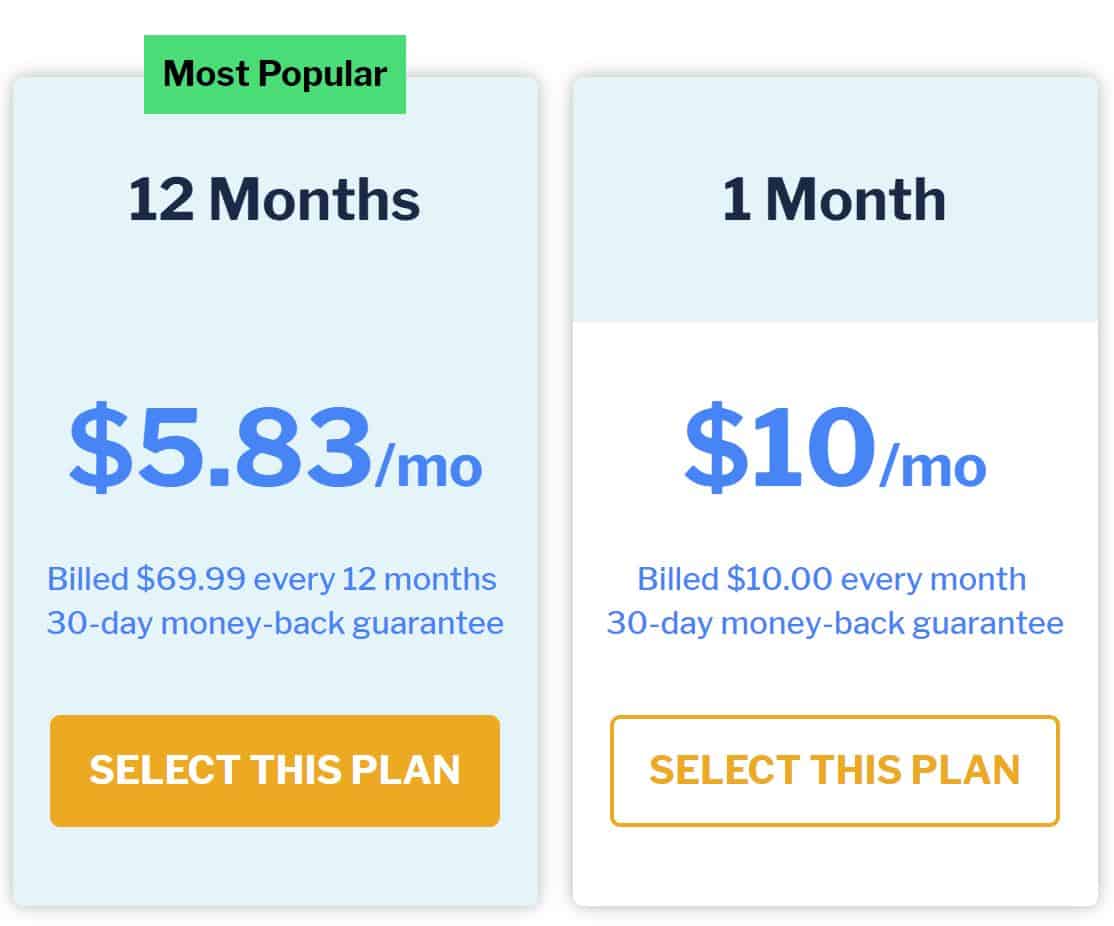Screen dimensions: 1114x926
Task: Click the Billed $69.99 every 12 months text
Action: tap(272, 578)
